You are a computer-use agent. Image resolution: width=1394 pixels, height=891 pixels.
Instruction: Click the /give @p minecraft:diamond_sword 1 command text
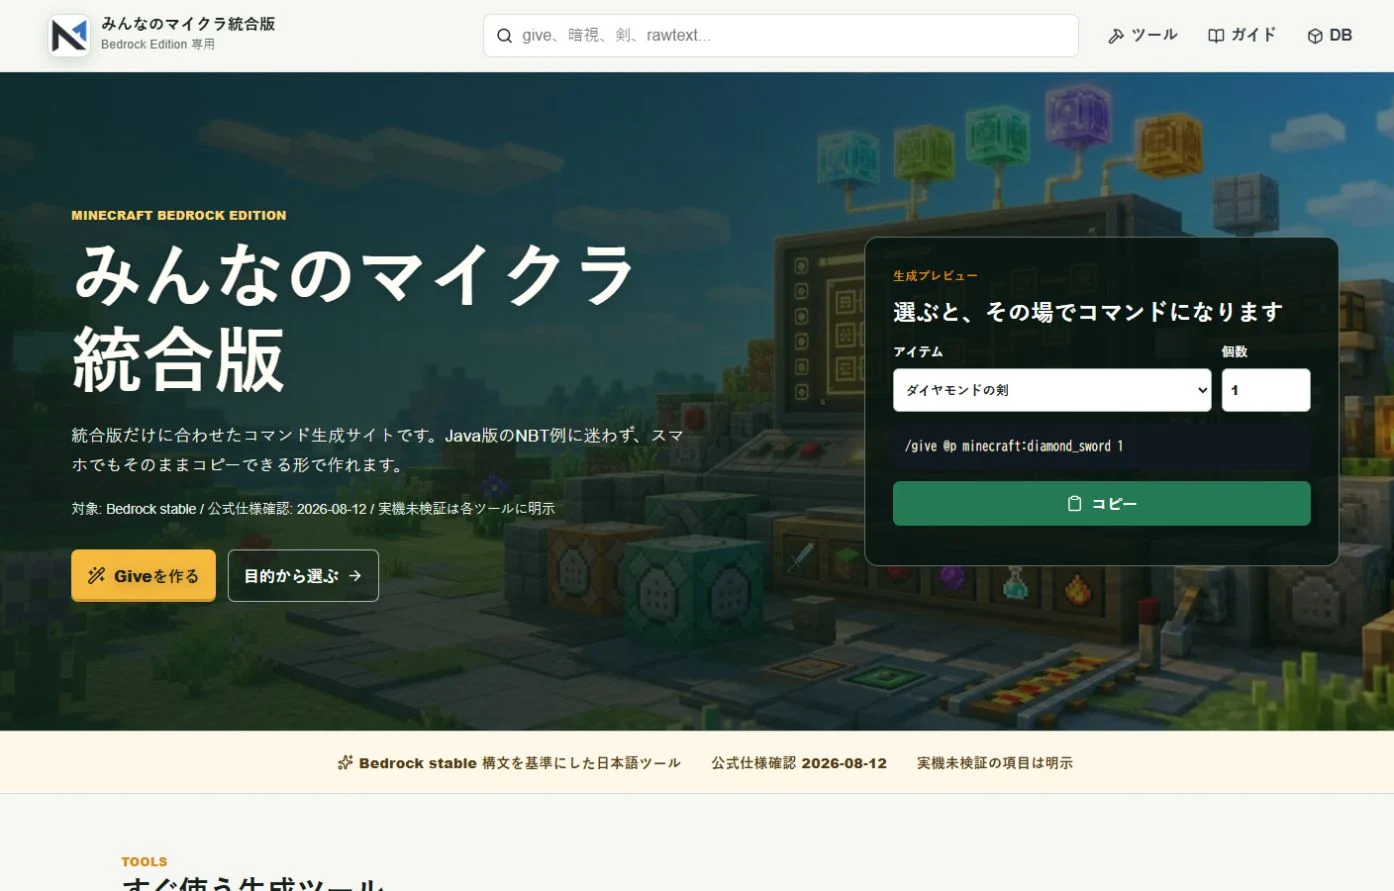pyautogui.click(x=1014, y=446)
